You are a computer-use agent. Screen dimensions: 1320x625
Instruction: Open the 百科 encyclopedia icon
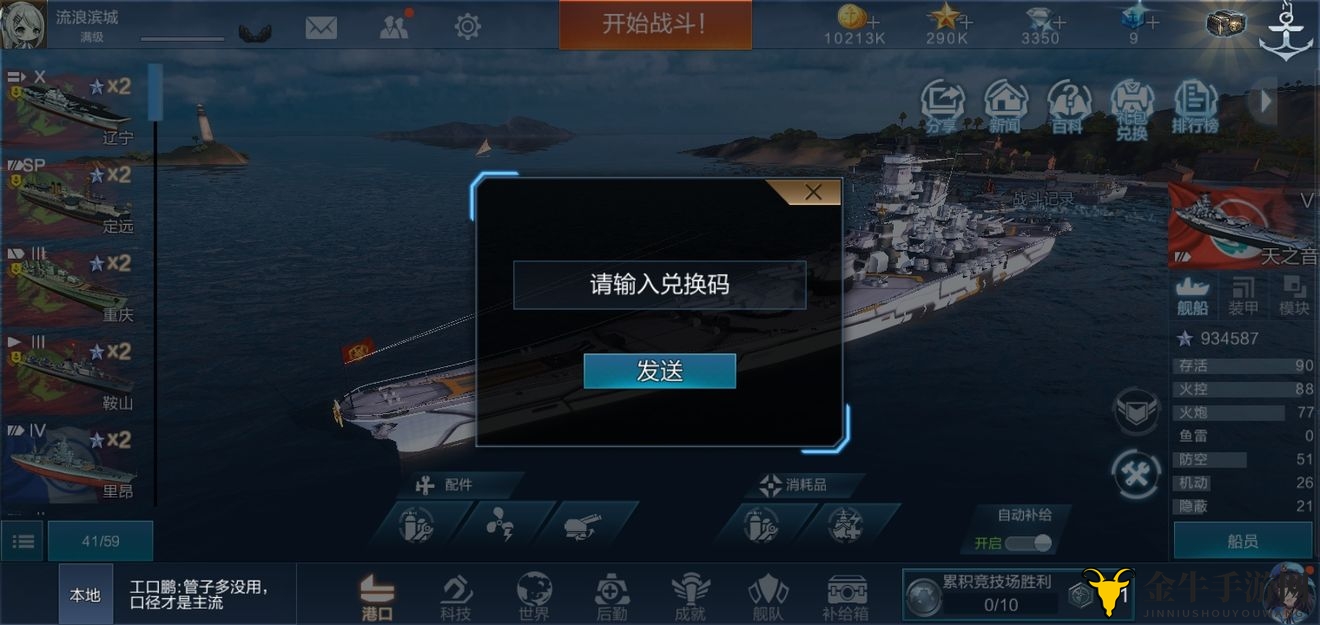[x=1068, y=107]
